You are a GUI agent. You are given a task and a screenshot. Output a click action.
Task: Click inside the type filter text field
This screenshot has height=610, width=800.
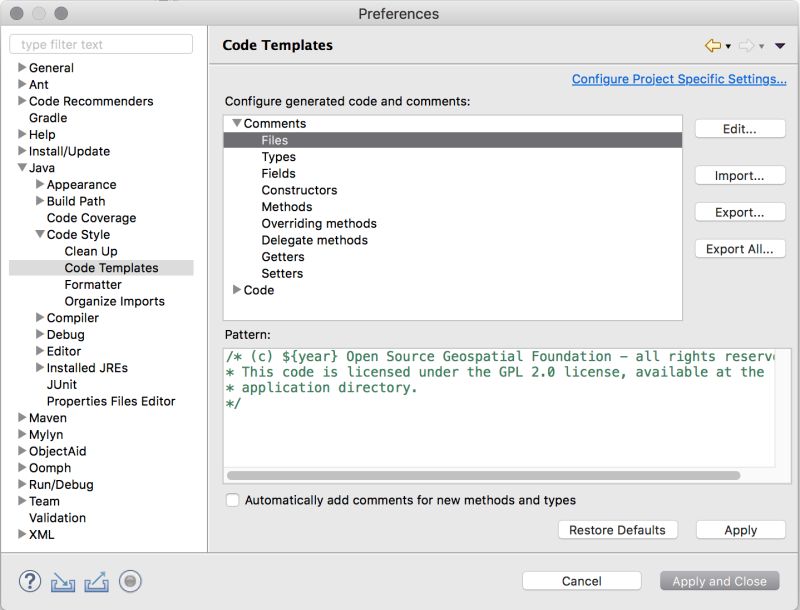tap(100, 44)
